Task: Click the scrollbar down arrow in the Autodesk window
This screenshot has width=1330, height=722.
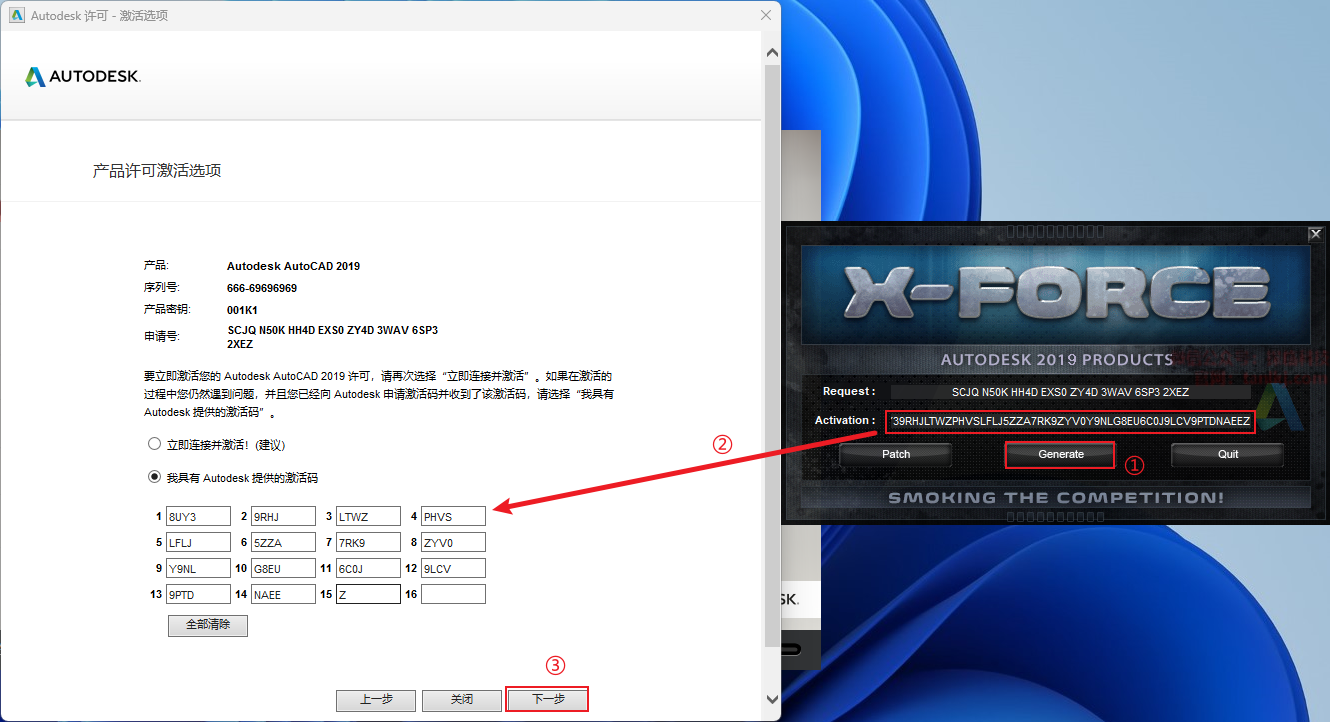Action: click(771, 699)
